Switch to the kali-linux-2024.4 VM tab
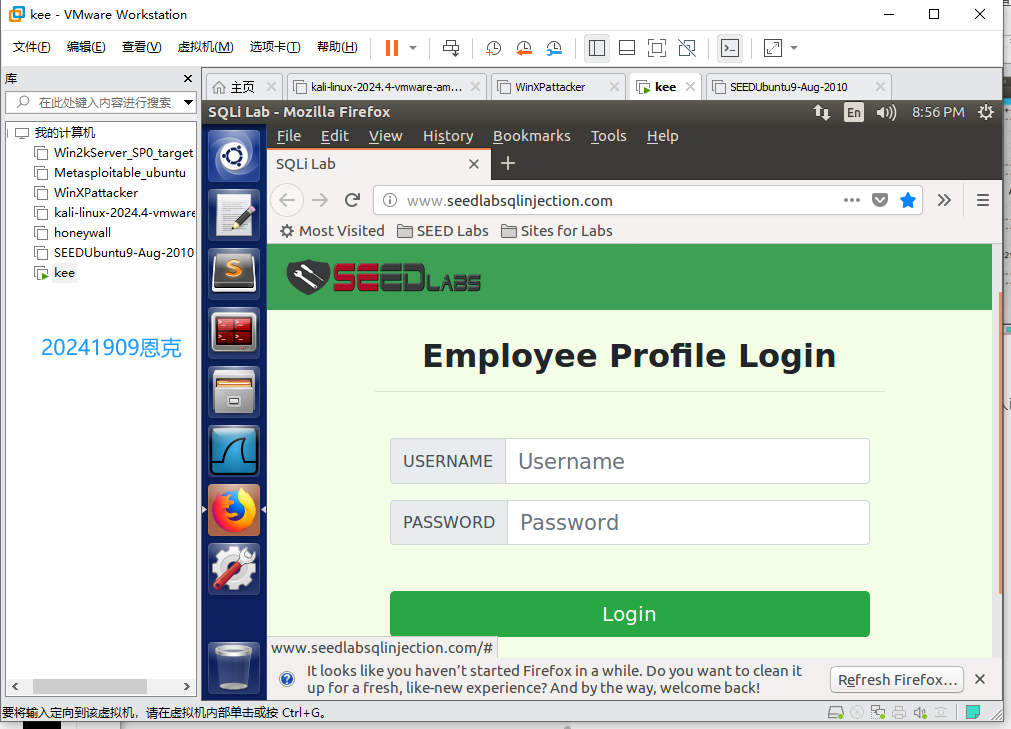1011x729 pixels. [x=386, y=87]
